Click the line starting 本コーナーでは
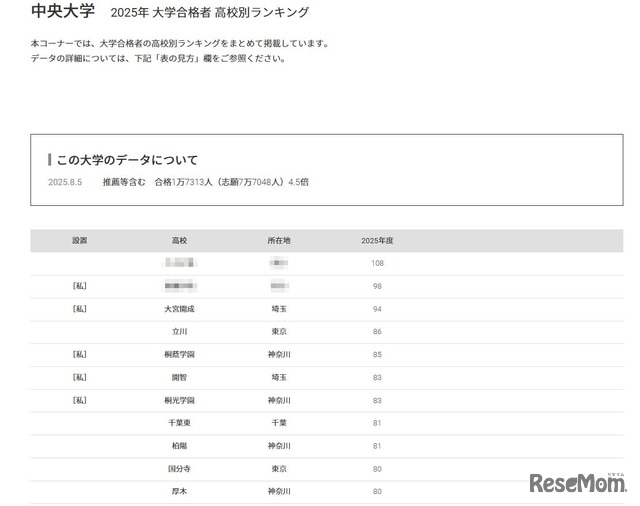 180,43
